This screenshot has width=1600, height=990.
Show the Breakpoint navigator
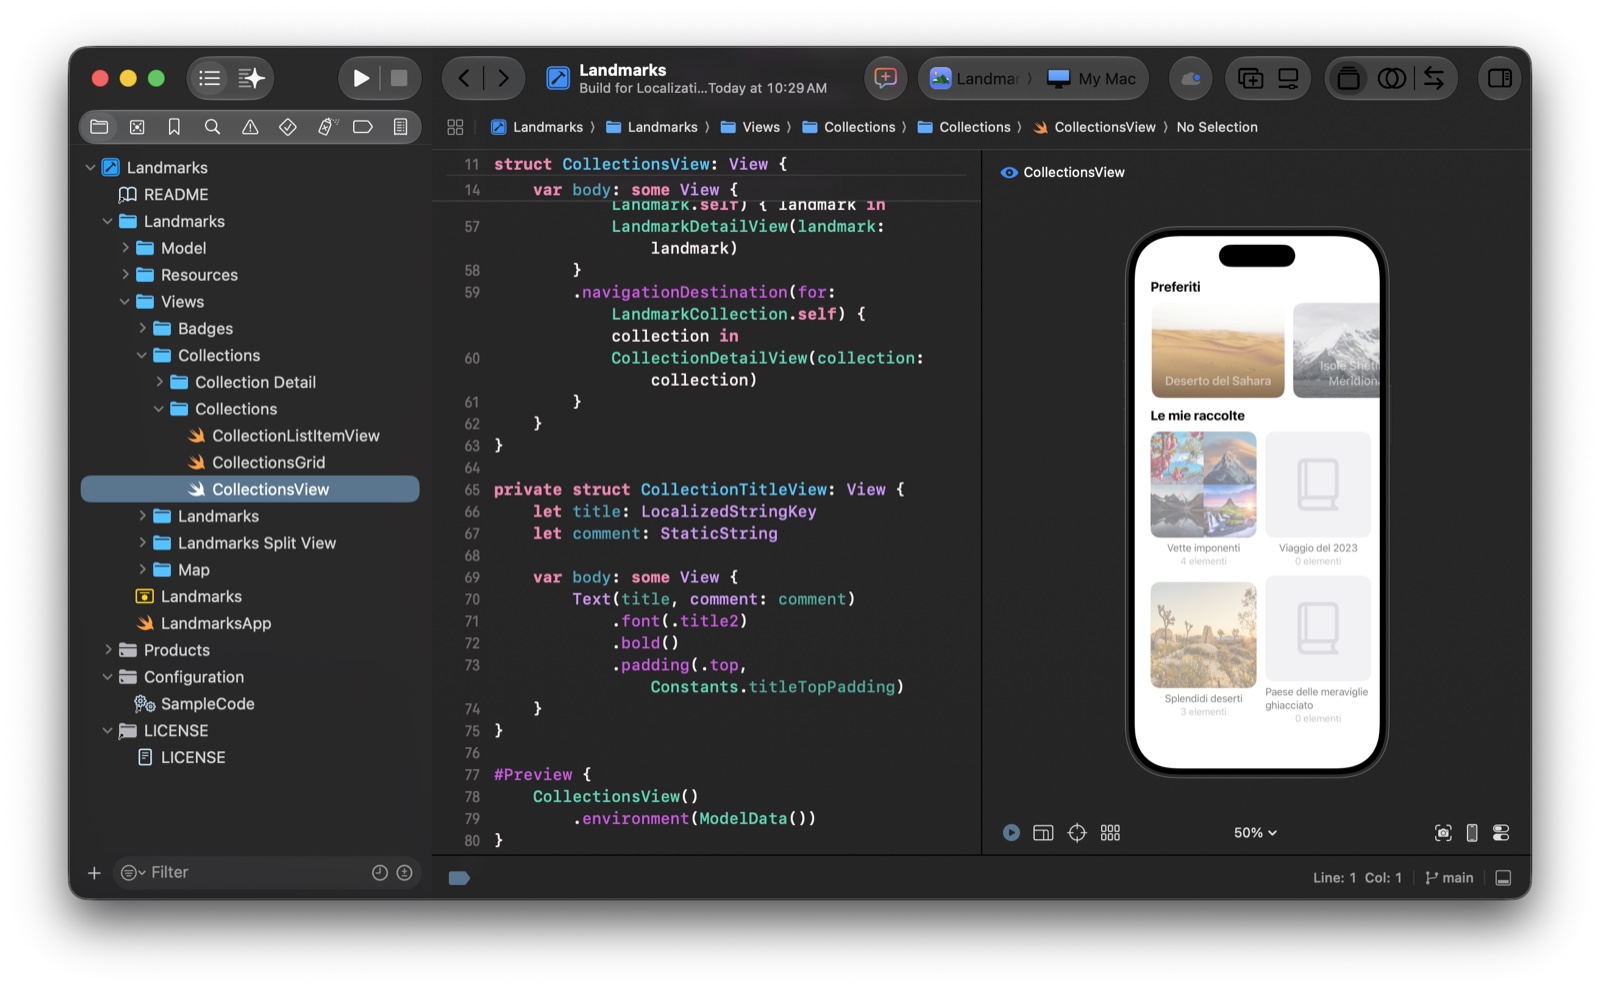(x=363, y=127)
